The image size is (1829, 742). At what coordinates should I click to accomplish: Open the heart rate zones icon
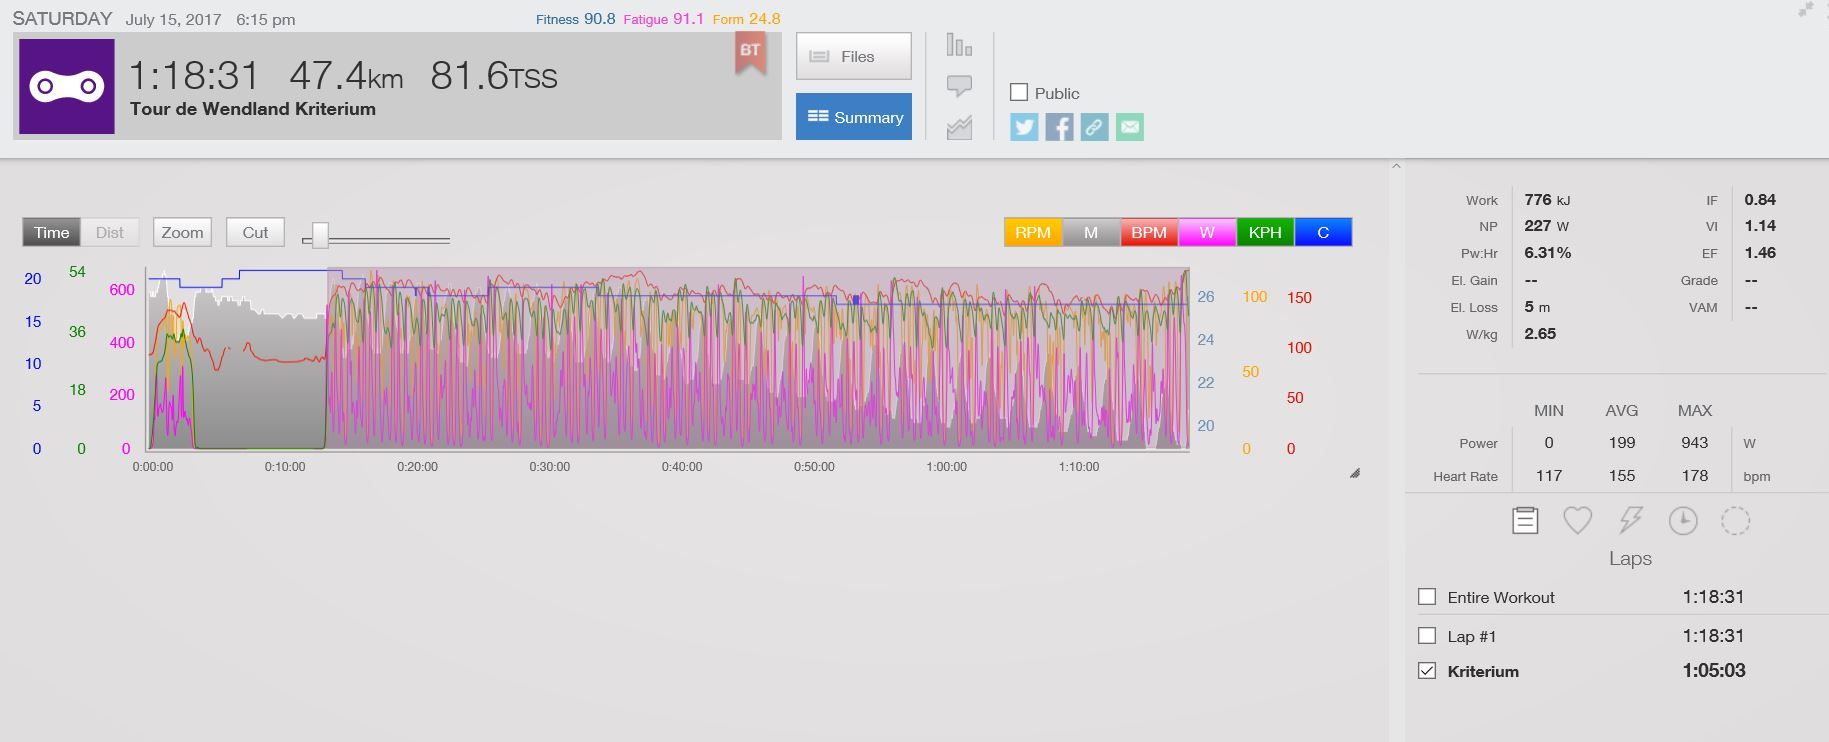point(1577,521)
